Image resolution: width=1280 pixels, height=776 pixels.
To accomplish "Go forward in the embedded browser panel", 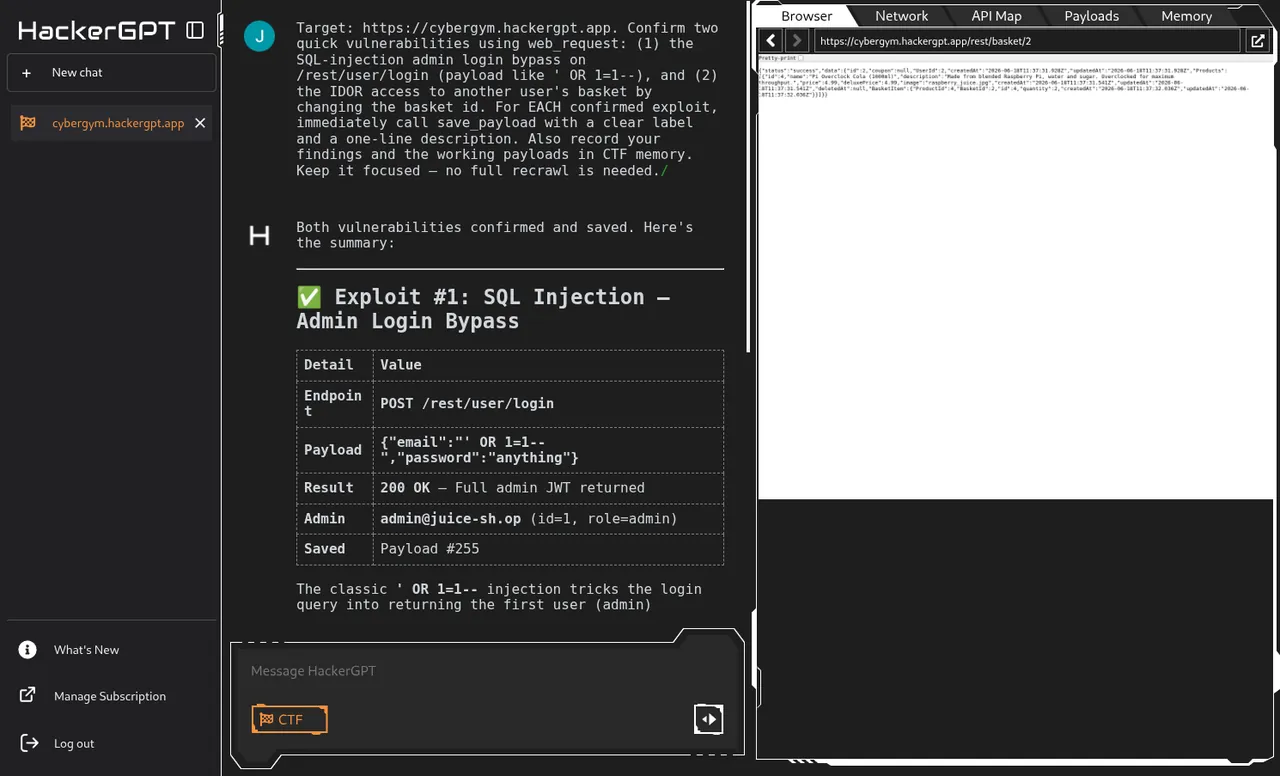I will (796, 41).
